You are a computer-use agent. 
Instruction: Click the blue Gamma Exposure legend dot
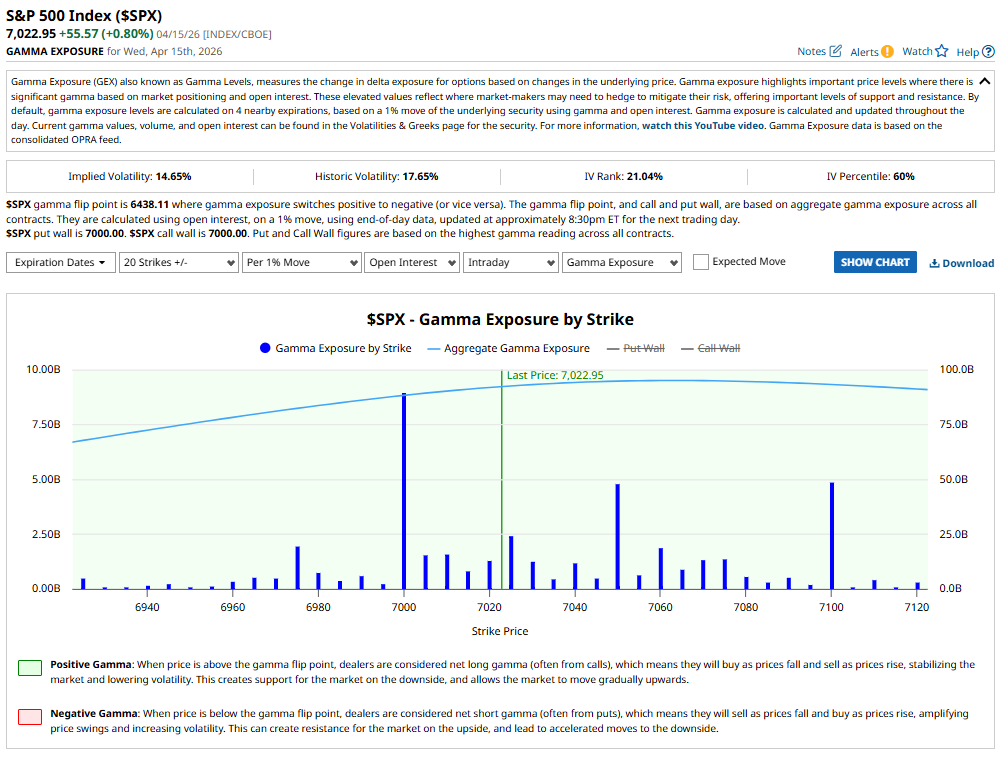(265, 348)
